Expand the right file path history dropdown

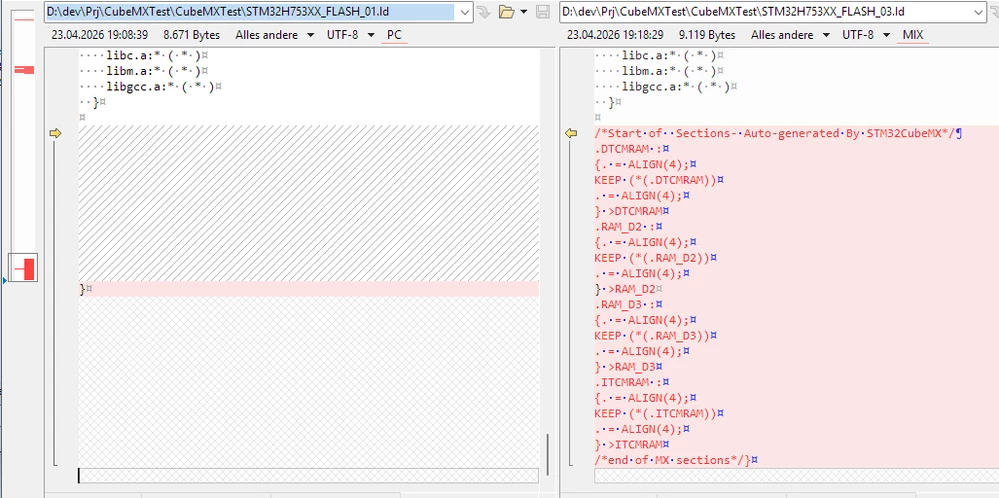coord(979,11)
